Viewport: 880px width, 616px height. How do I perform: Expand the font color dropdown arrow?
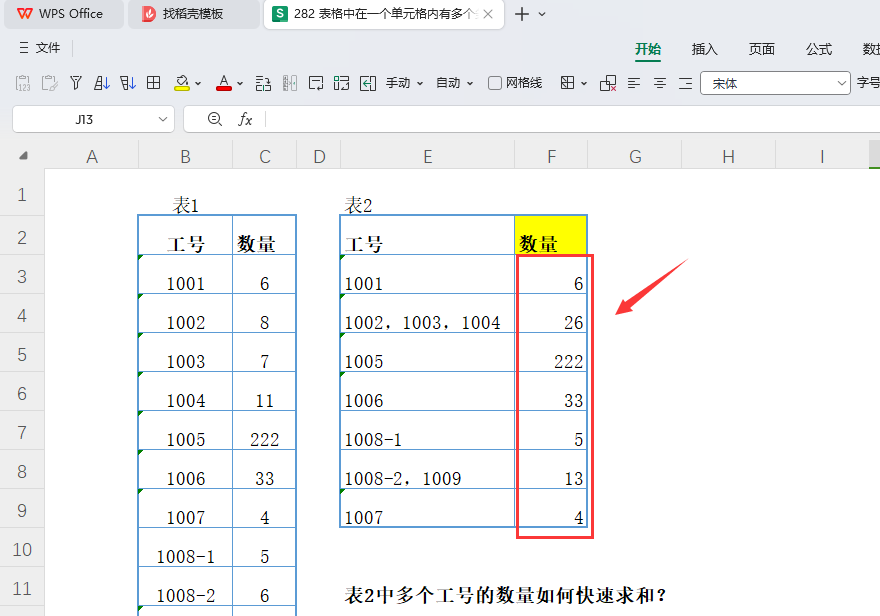coord(240,84)
